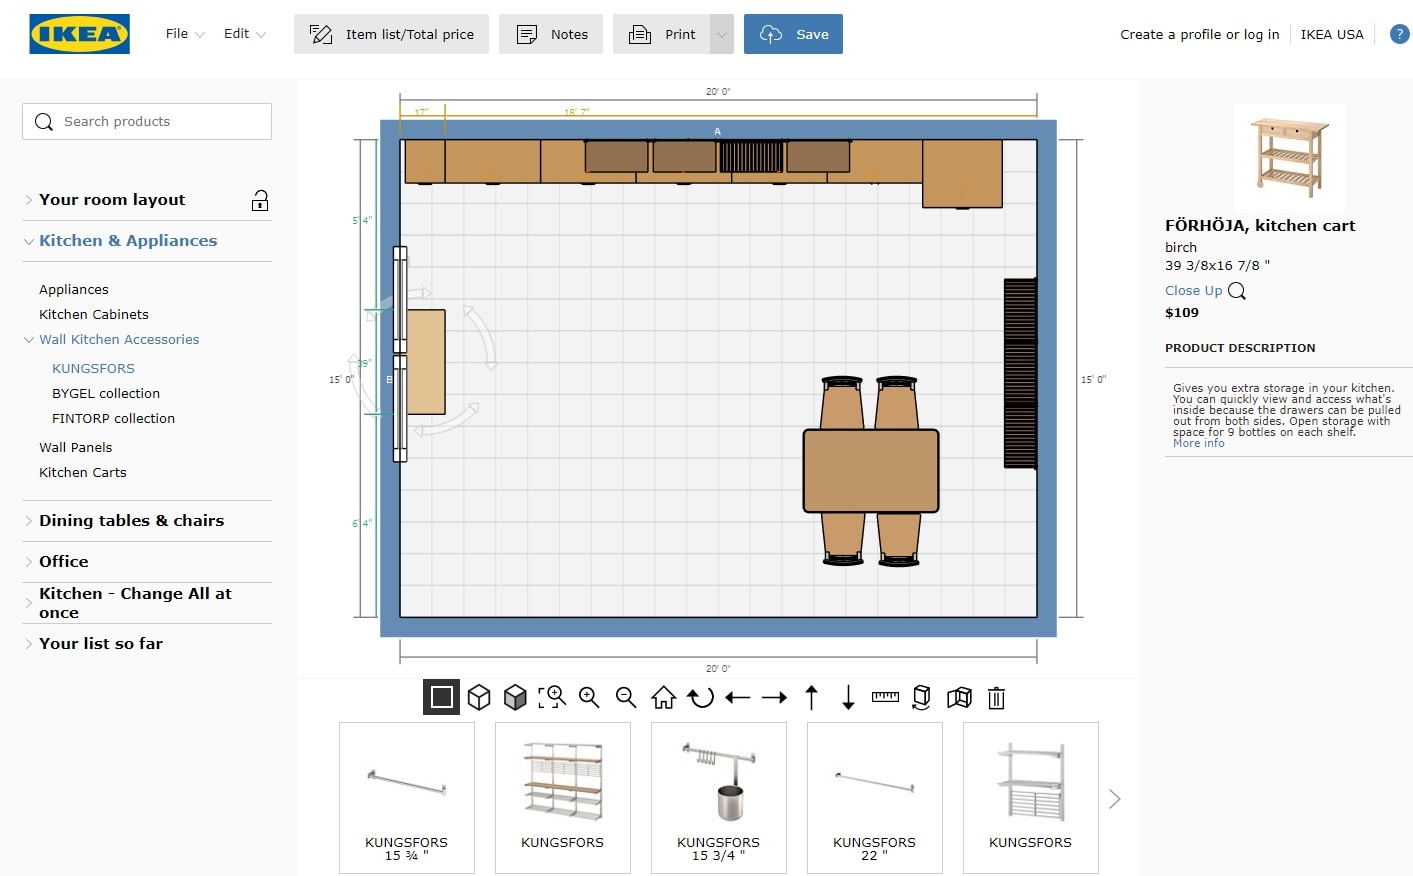
Task: Select the dining table in floor plan
Action: (871, 471)
